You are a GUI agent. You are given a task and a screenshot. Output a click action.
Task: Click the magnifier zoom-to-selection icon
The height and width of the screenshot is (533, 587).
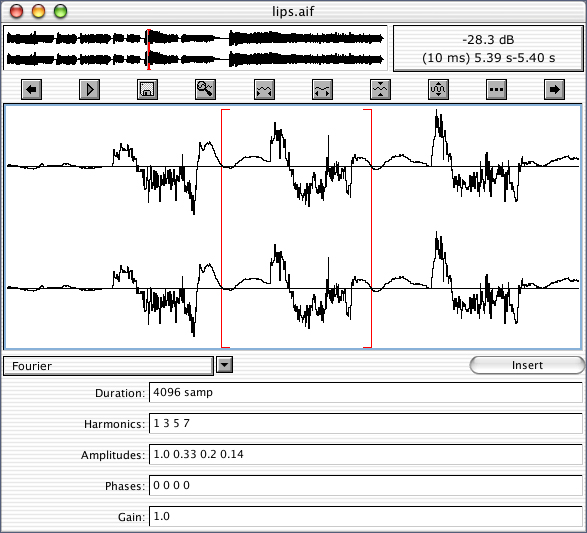[206, 89]
